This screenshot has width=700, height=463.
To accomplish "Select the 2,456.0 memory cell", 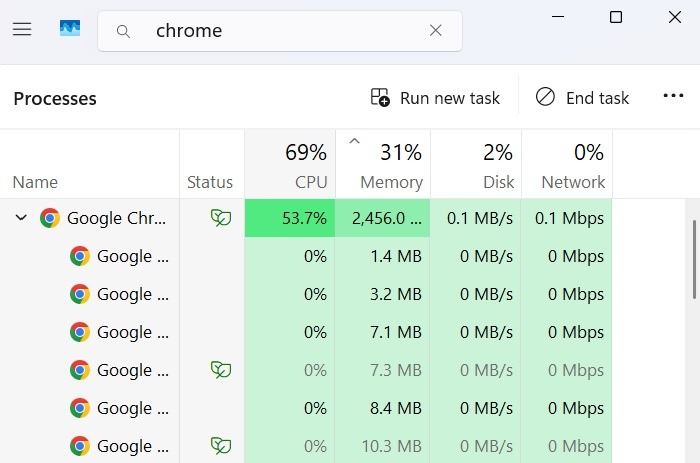I will click(x=383, y=218).
